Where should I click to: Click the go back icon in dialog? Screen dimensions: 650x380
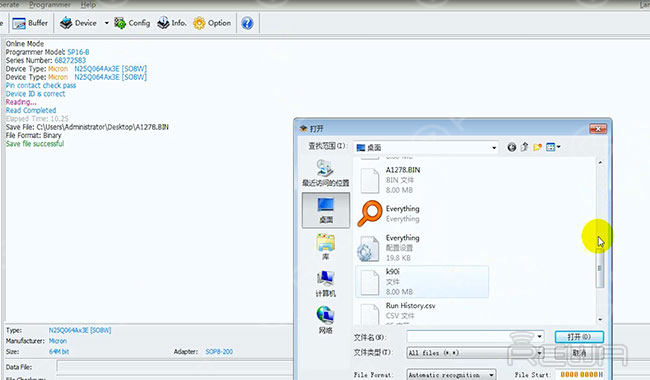pos(512,147)
